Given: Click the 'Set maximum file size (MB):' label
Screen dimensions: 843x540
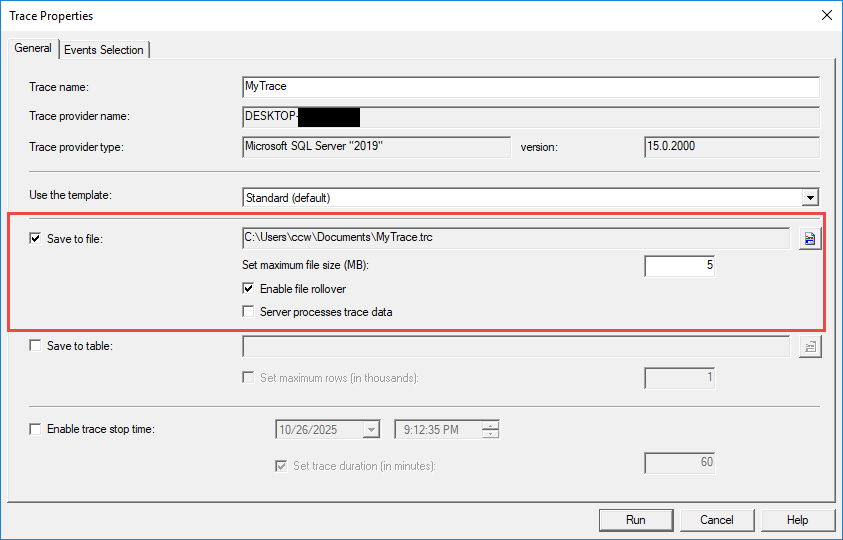Looking at the screenshot, I should coord(305,265).
